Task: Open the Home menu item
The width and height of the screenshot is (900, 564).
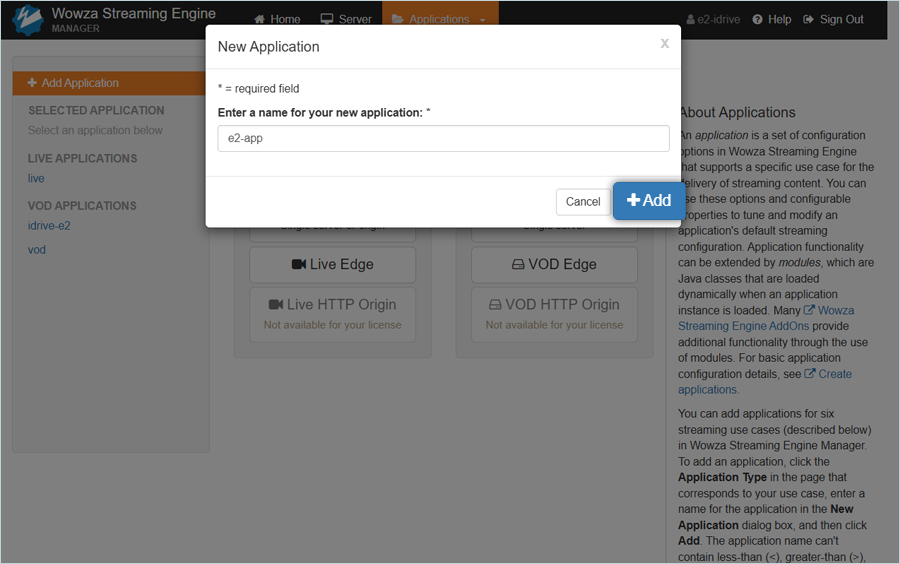Action: [277, 20]
